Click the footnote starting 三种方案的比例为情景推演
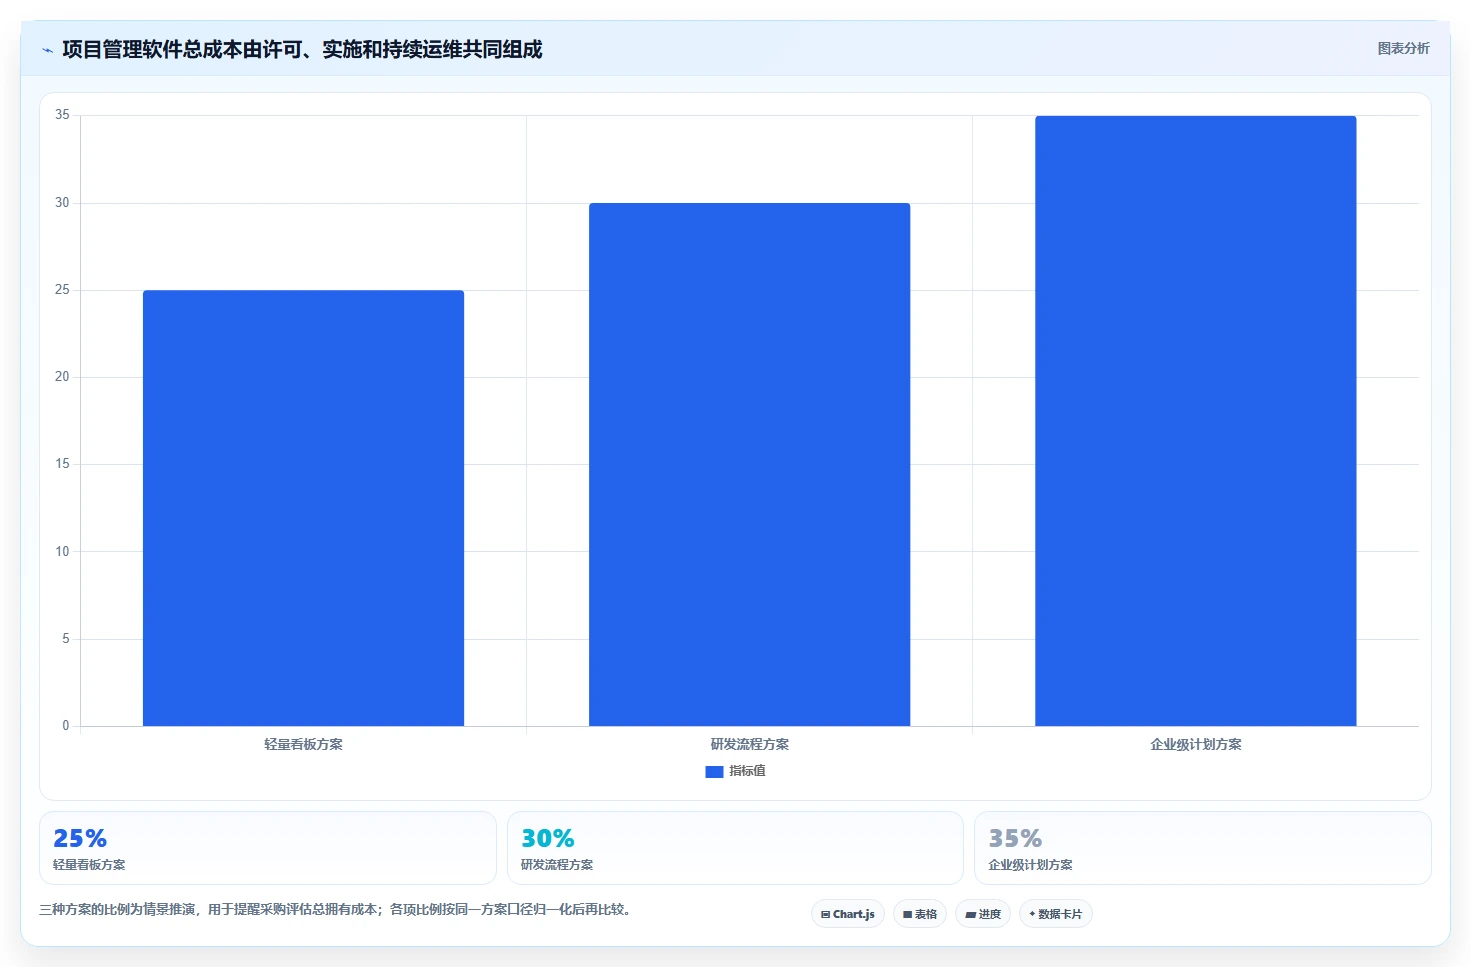 (335, 910)
